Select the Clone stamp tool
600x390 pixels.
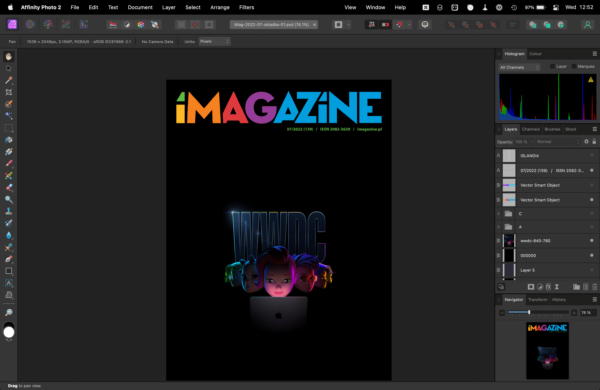(x=9, y=211)
